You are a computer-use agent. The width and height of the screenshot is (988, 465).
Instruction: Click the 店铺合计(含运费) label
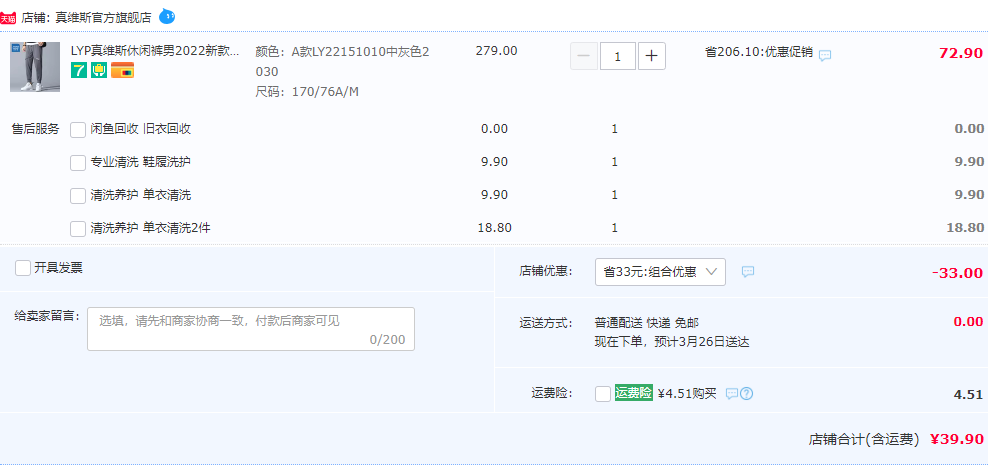point(864,440)
